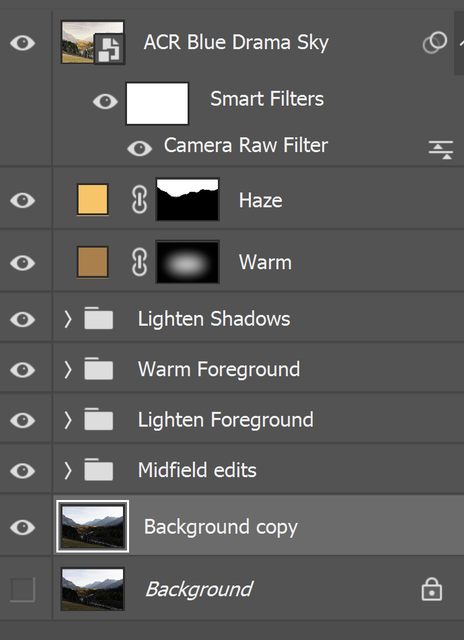The image size is (464, 640).
Task: Select the Haze layer name
Action: (x=260, y=200)
